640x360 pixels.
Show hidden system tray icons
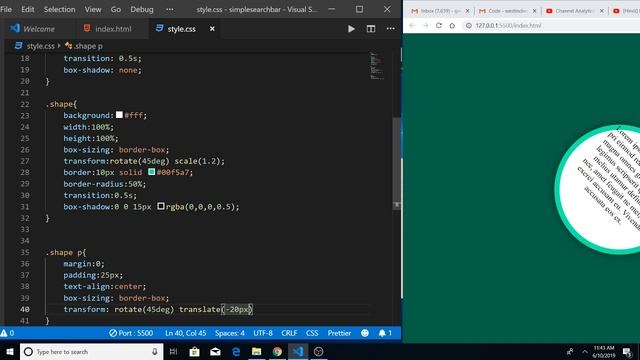(x=585, y=351)
